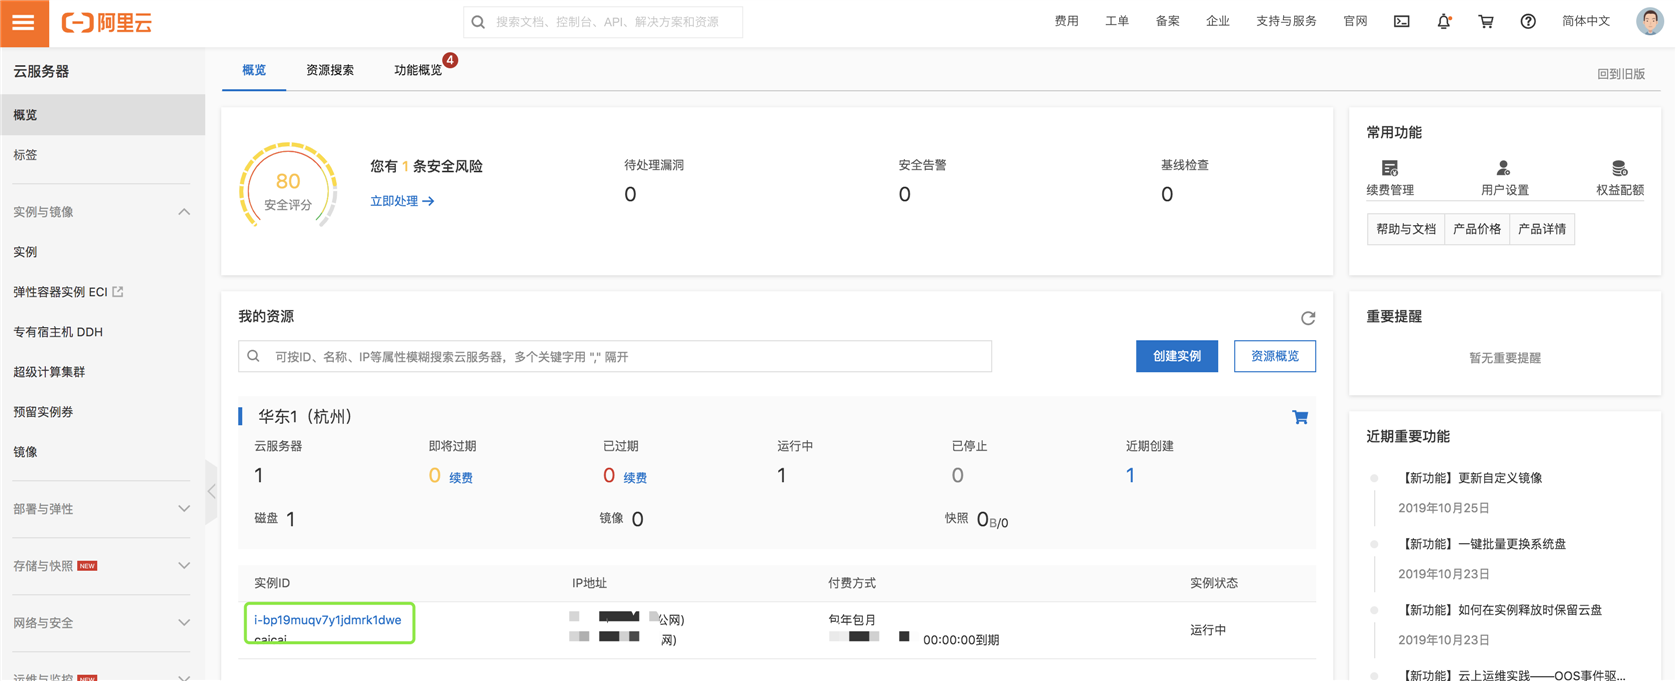Click the 运行中 instance status
This screenshot has width=1676, height=681.
(1208, 630)
